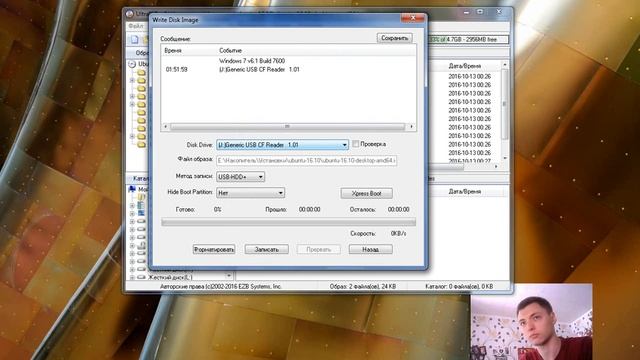Click the Готово 0% value
Image resolution: width=640 pixels, height=360 pixels.
pyautogui.click(x=218, y=209)
